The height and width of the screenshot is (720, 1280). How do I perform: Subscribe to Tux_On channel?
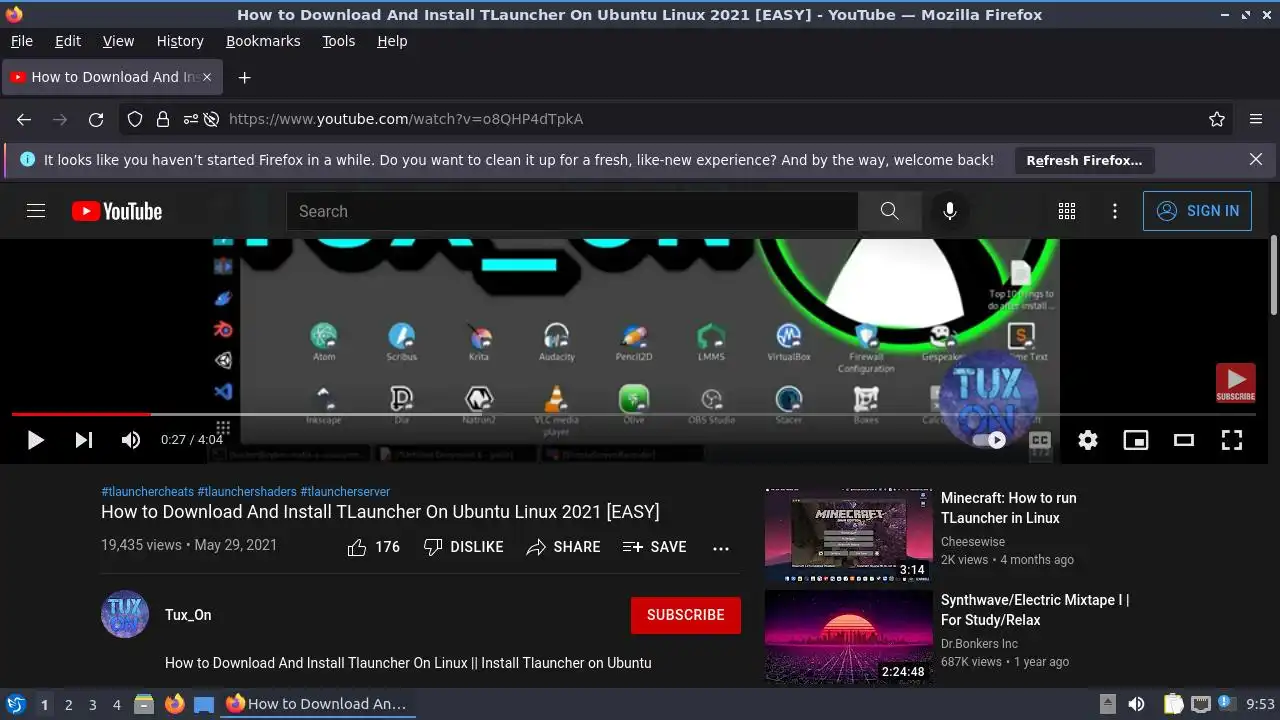coord(686,615)
